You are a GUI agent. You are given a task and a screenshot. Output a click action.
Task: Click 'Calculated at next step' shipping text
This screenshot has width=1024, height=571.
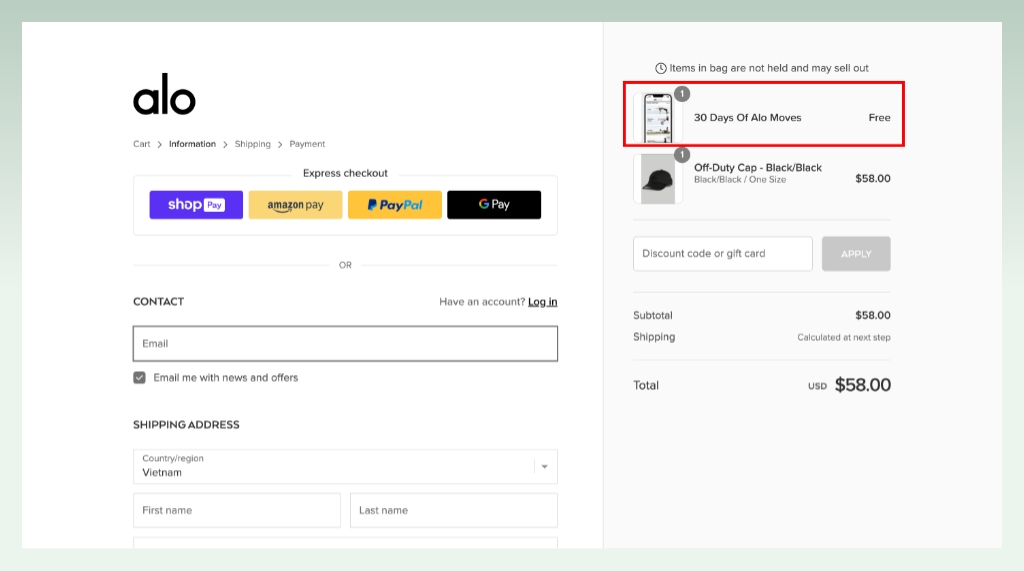tap(844, 337)
